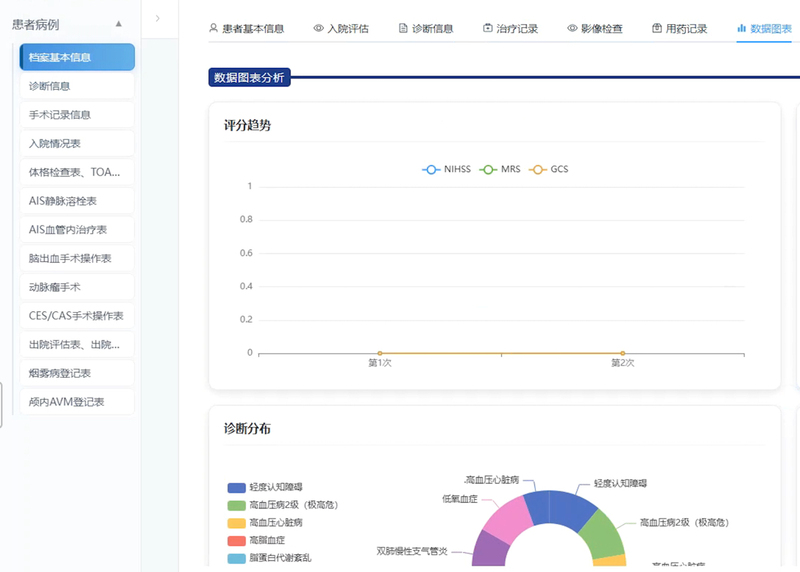Switch to the 治疗记录 tab
Image resolution: width=800 pixels, height=572 pixels.
(x=511, y=29)
